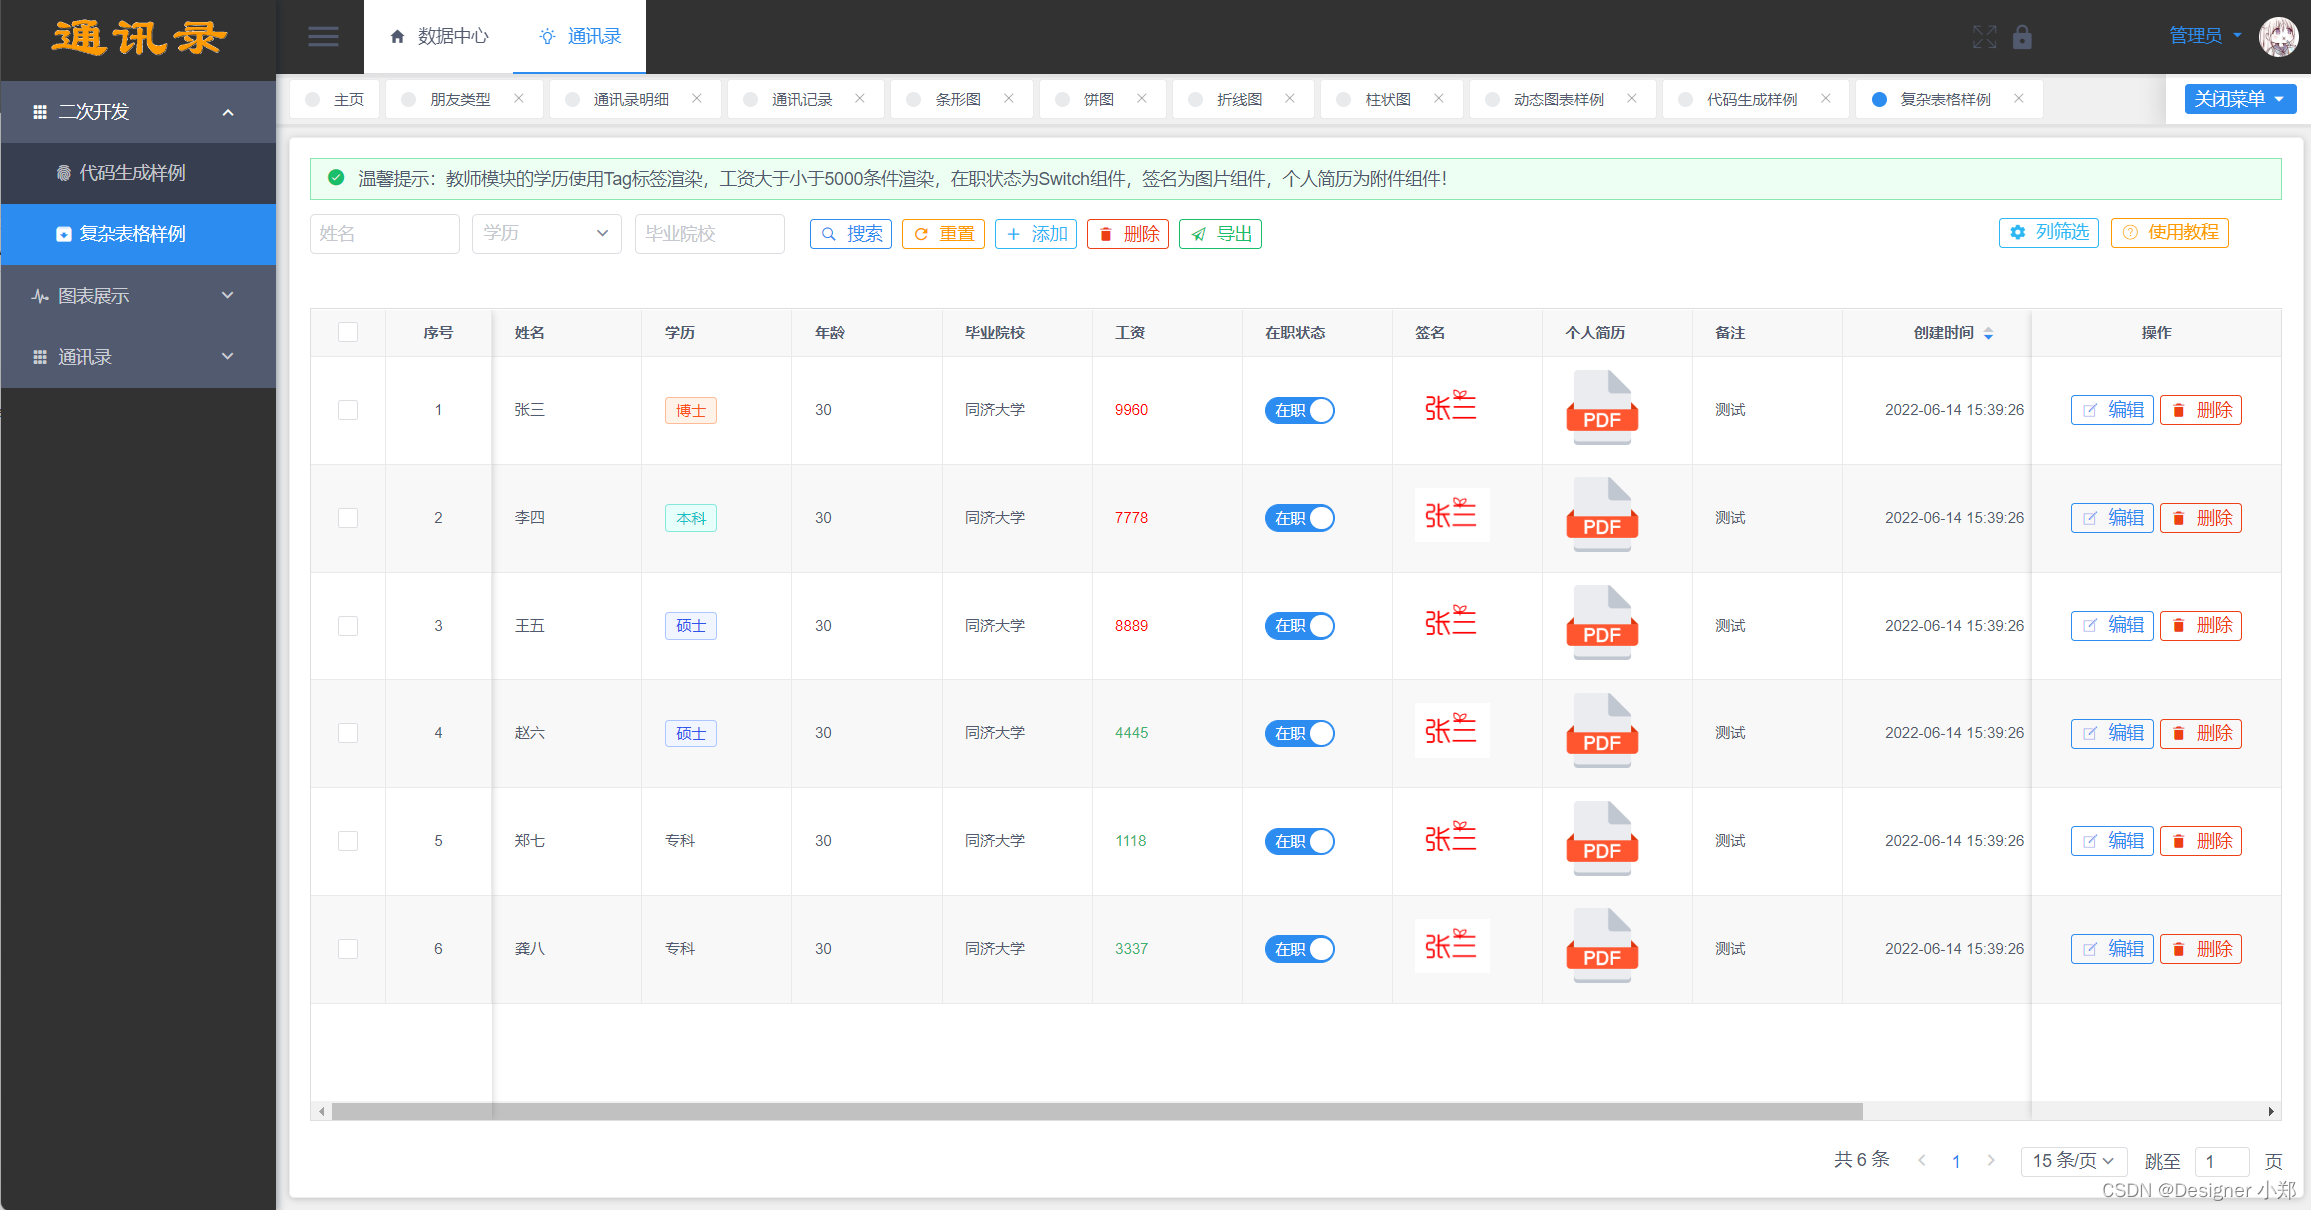Toggle 在职状态 switch for 李四
2311x1210 pixels.
point(1299,518)
